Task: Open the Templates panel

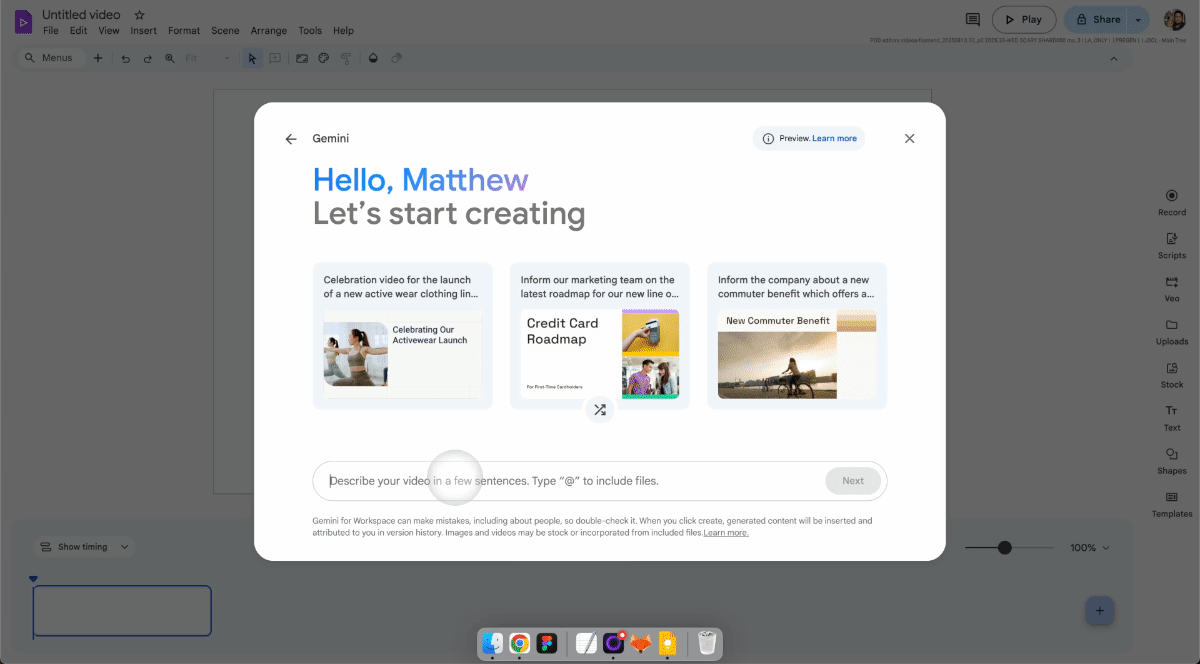Action: click(1172, 503)
